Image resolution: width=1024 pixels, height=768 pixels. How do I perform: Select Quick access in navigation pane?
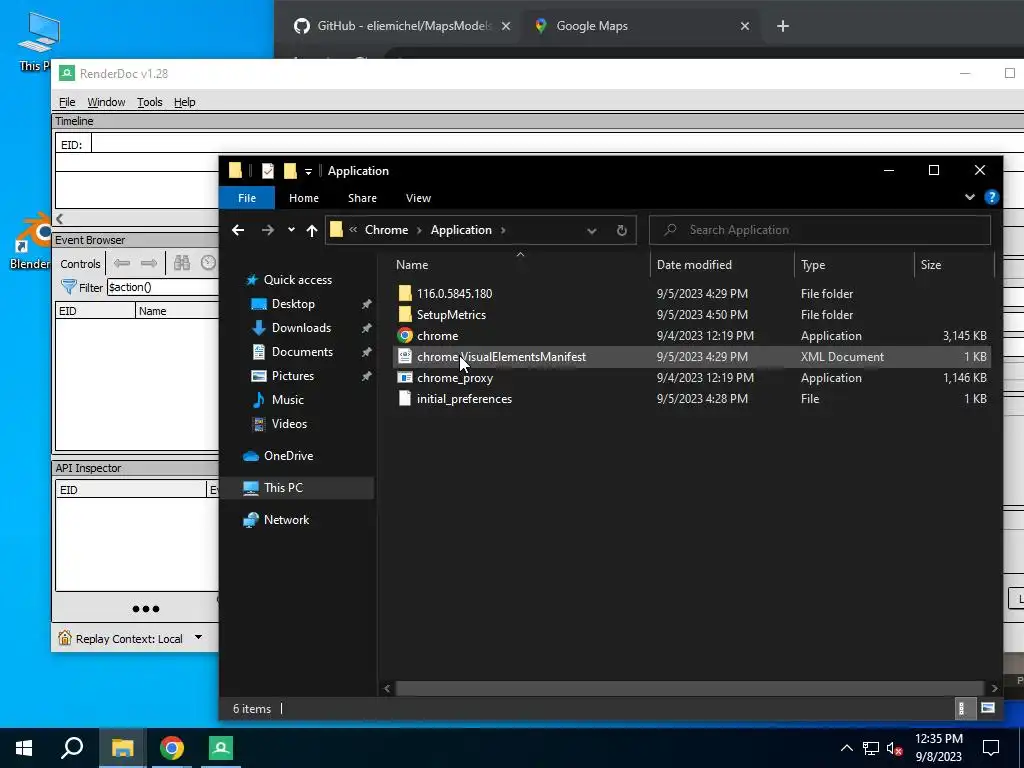(297, 280)
